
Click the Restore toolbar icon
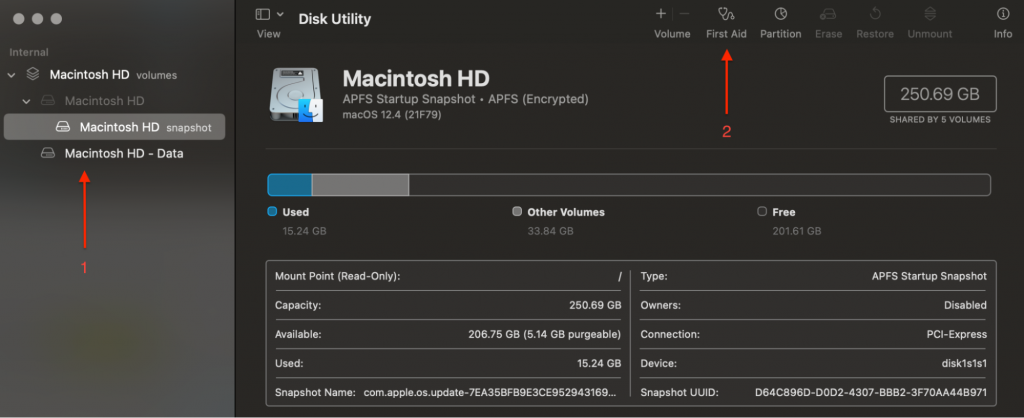875,14
